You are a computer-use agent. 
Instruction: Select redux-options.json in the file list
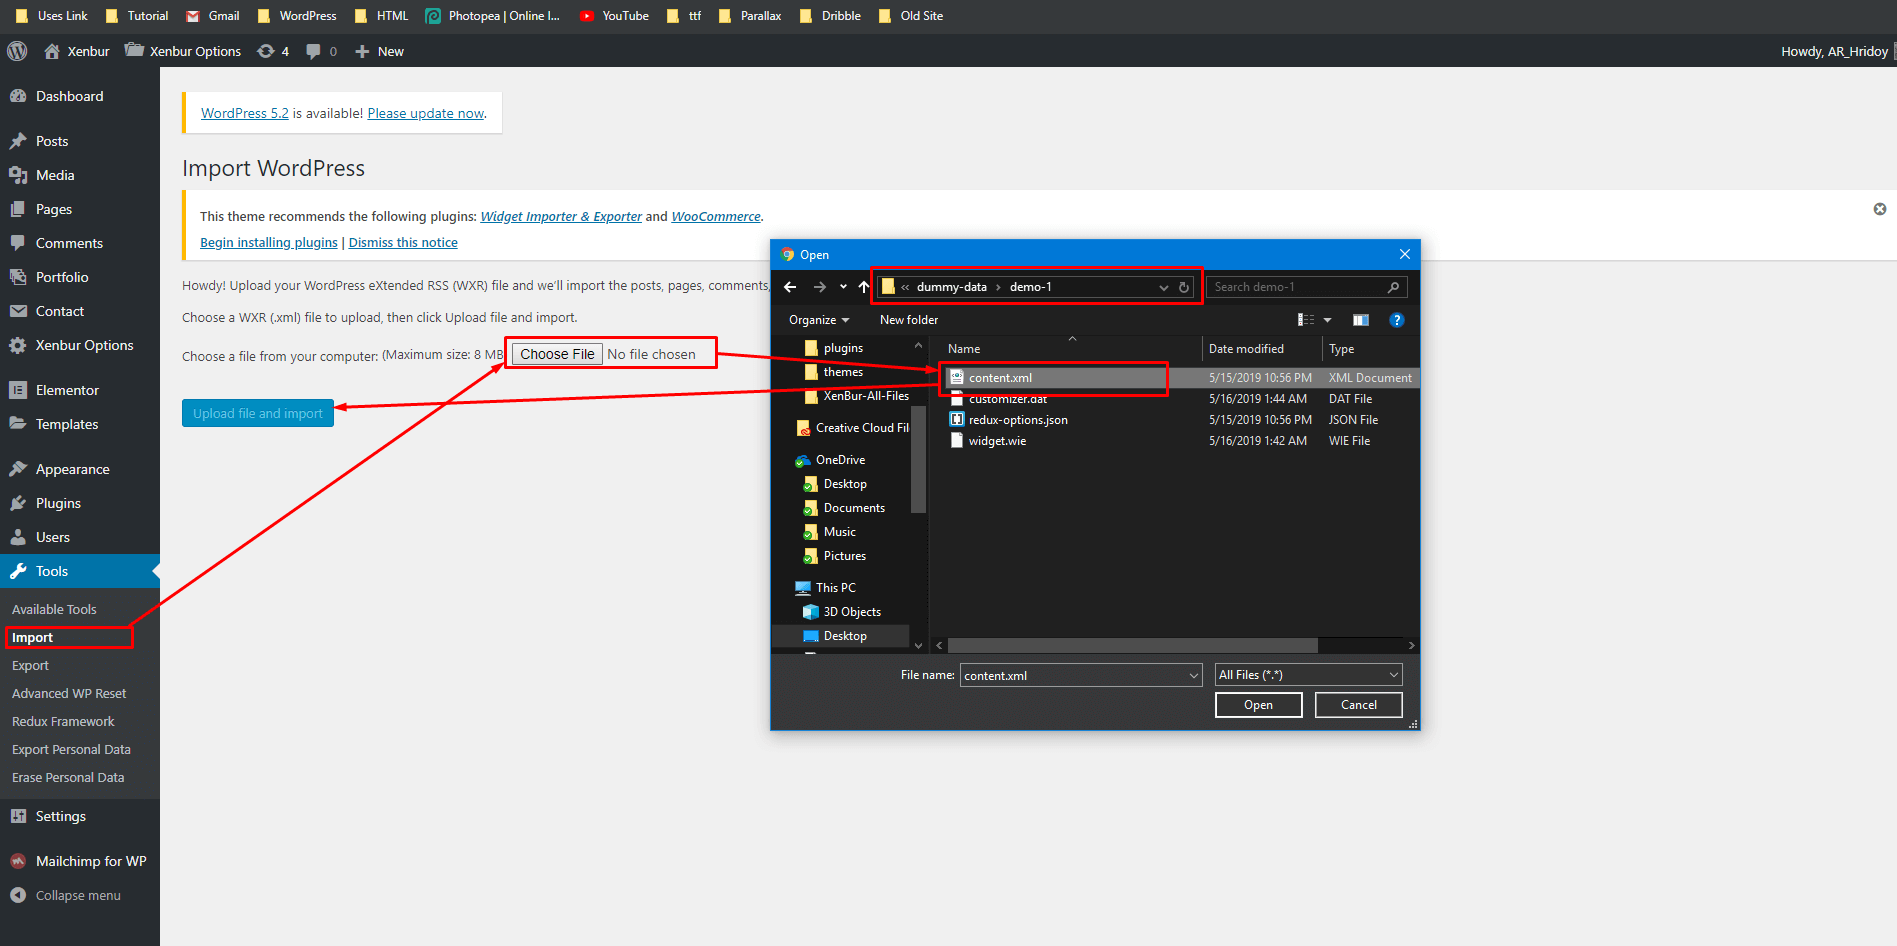[x=1017, y=420]
